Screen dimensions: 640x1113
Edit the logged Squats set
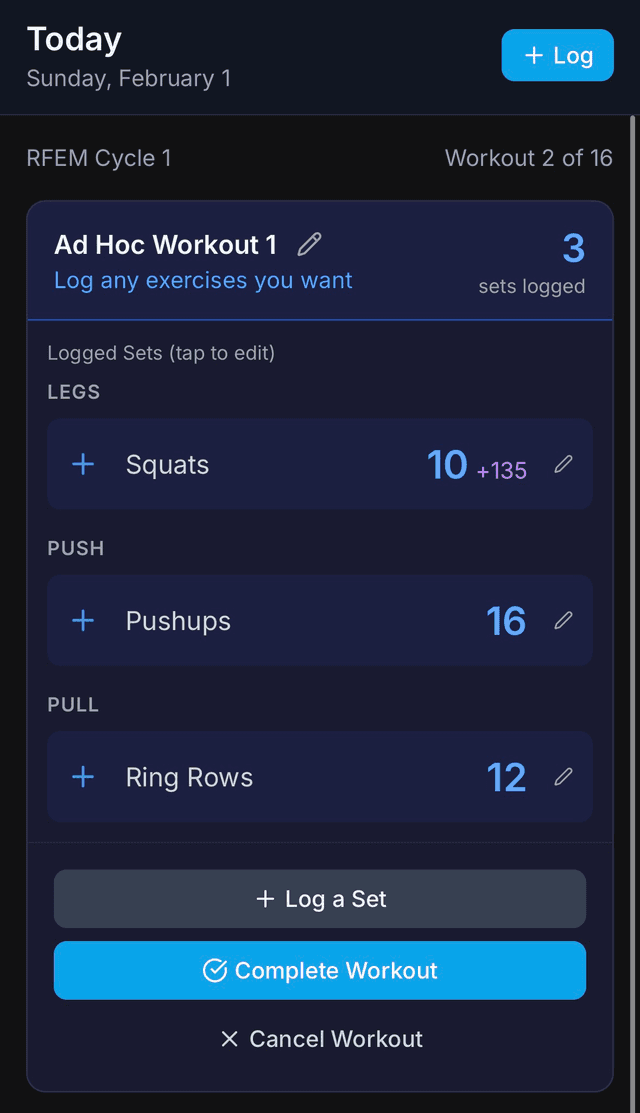(x=563, y=464)
